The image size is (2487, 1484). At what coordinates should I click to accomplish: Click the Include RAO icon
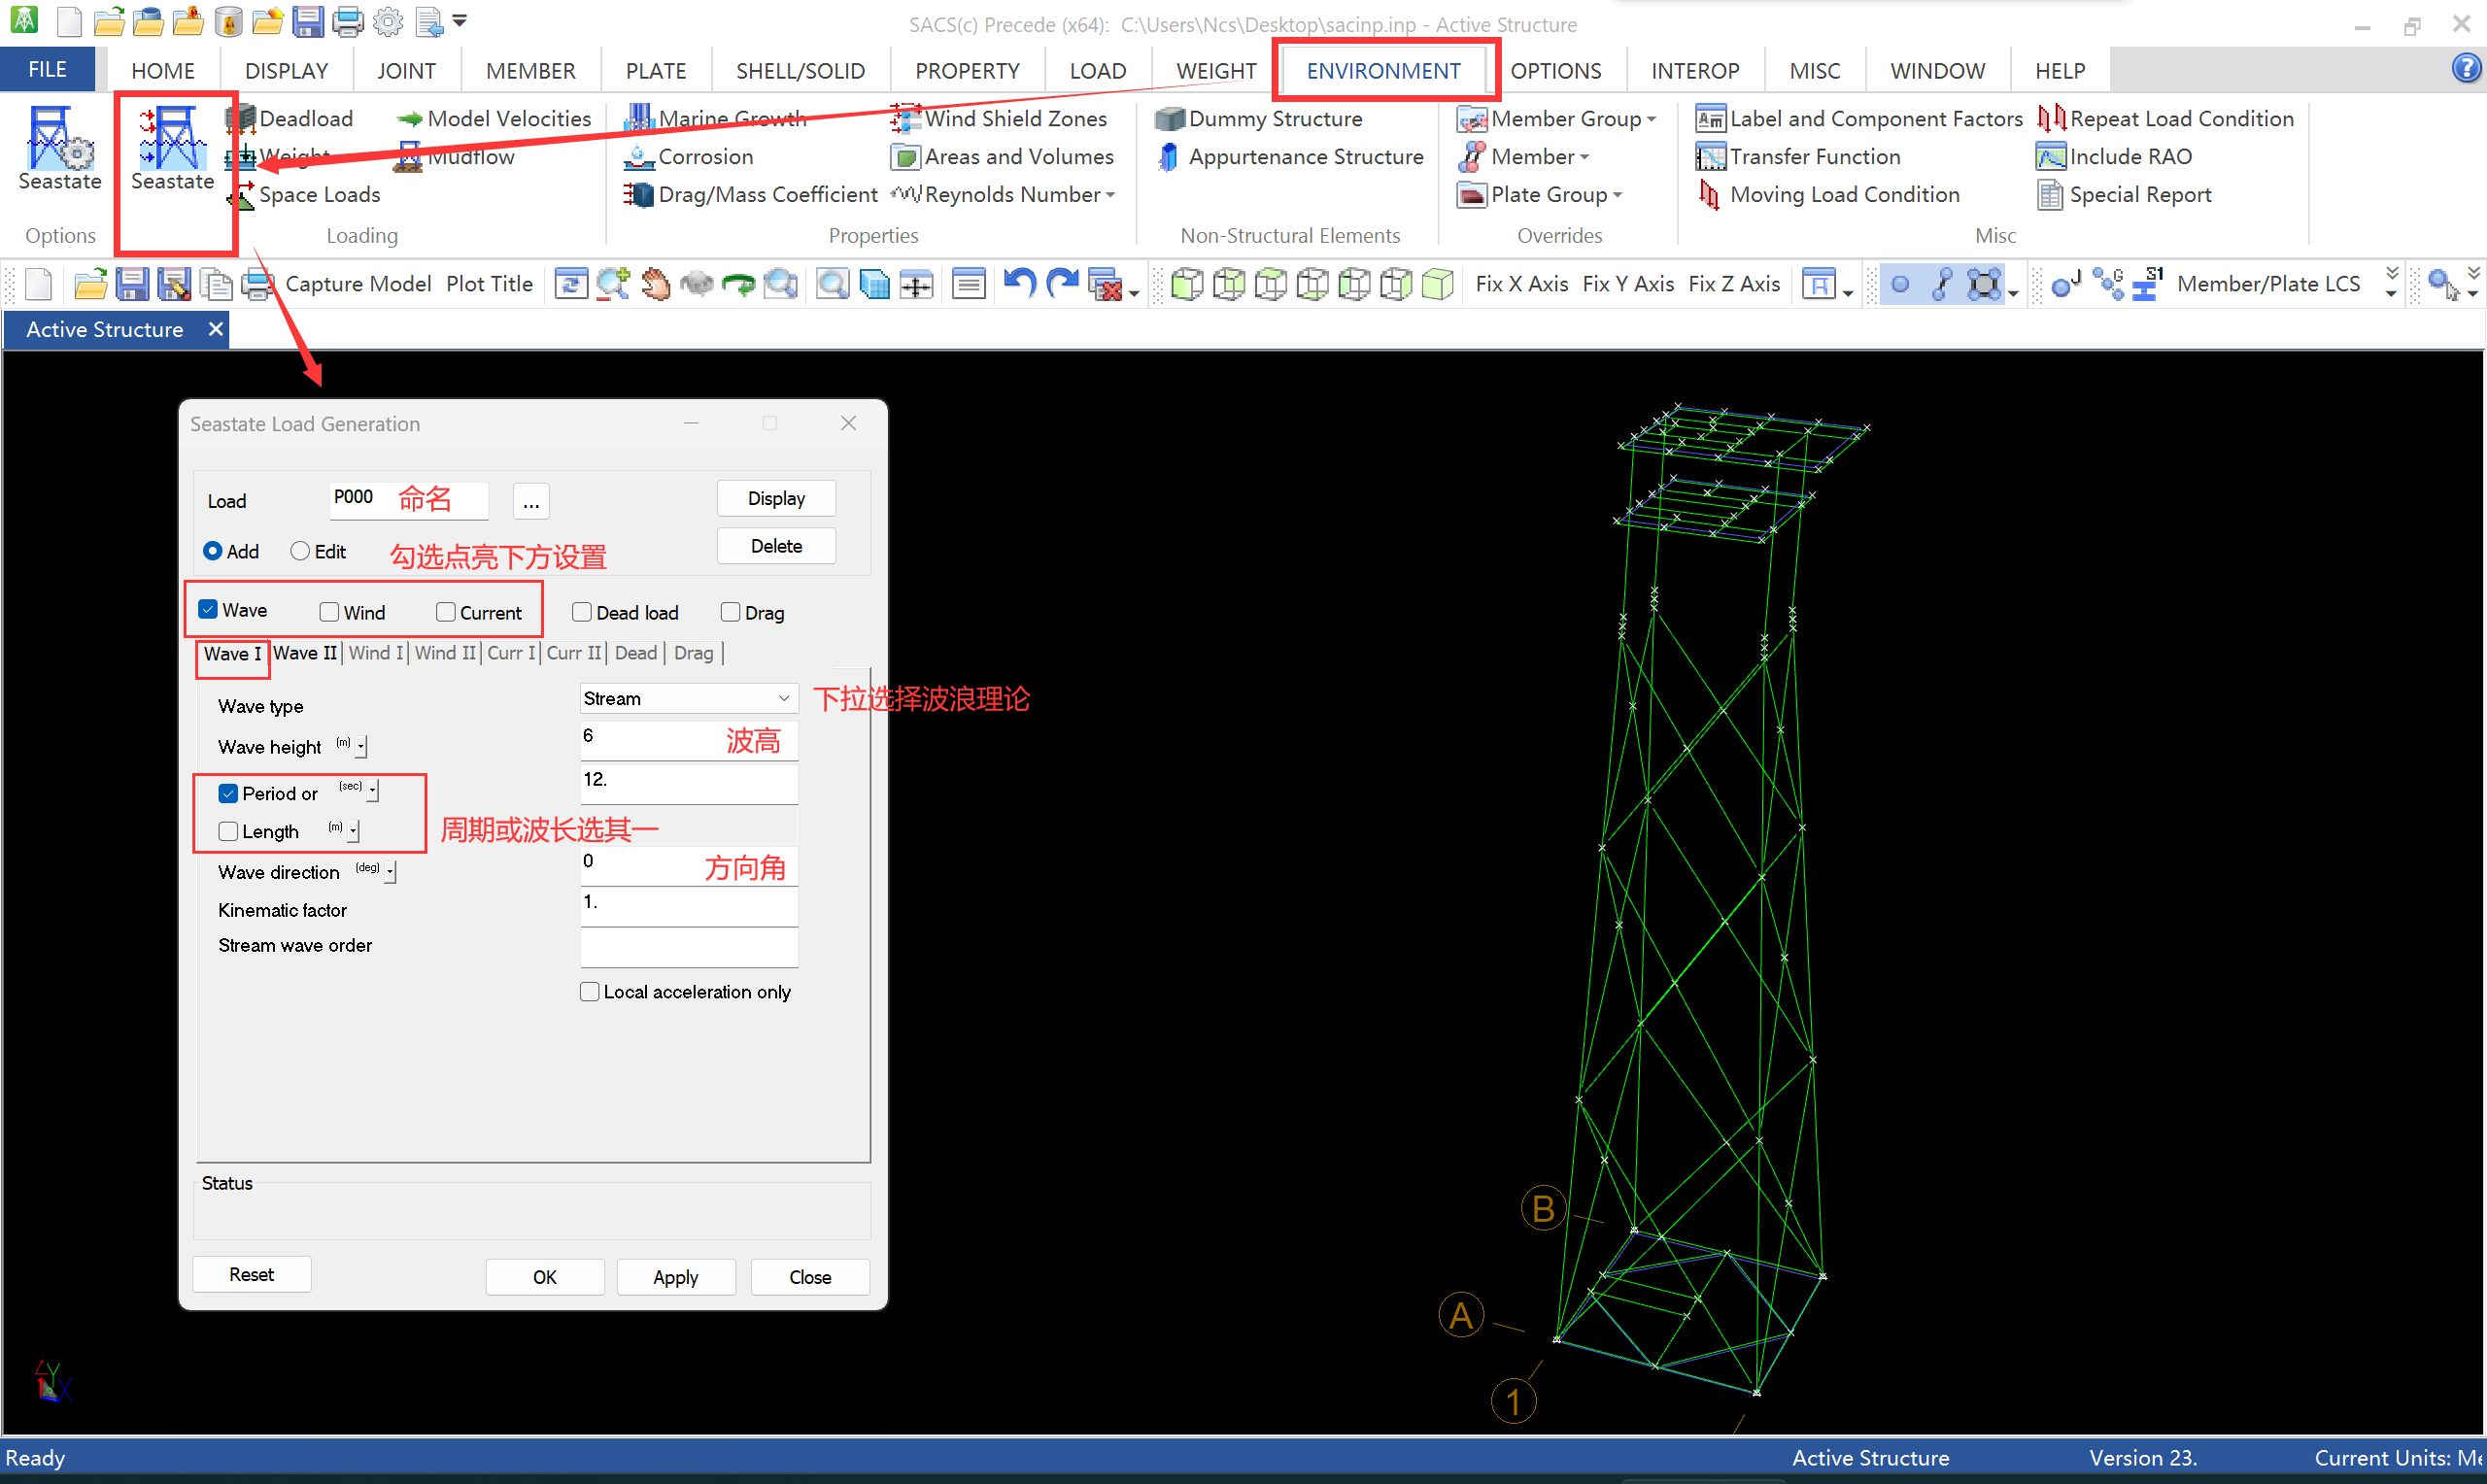tap(2050, 157)
